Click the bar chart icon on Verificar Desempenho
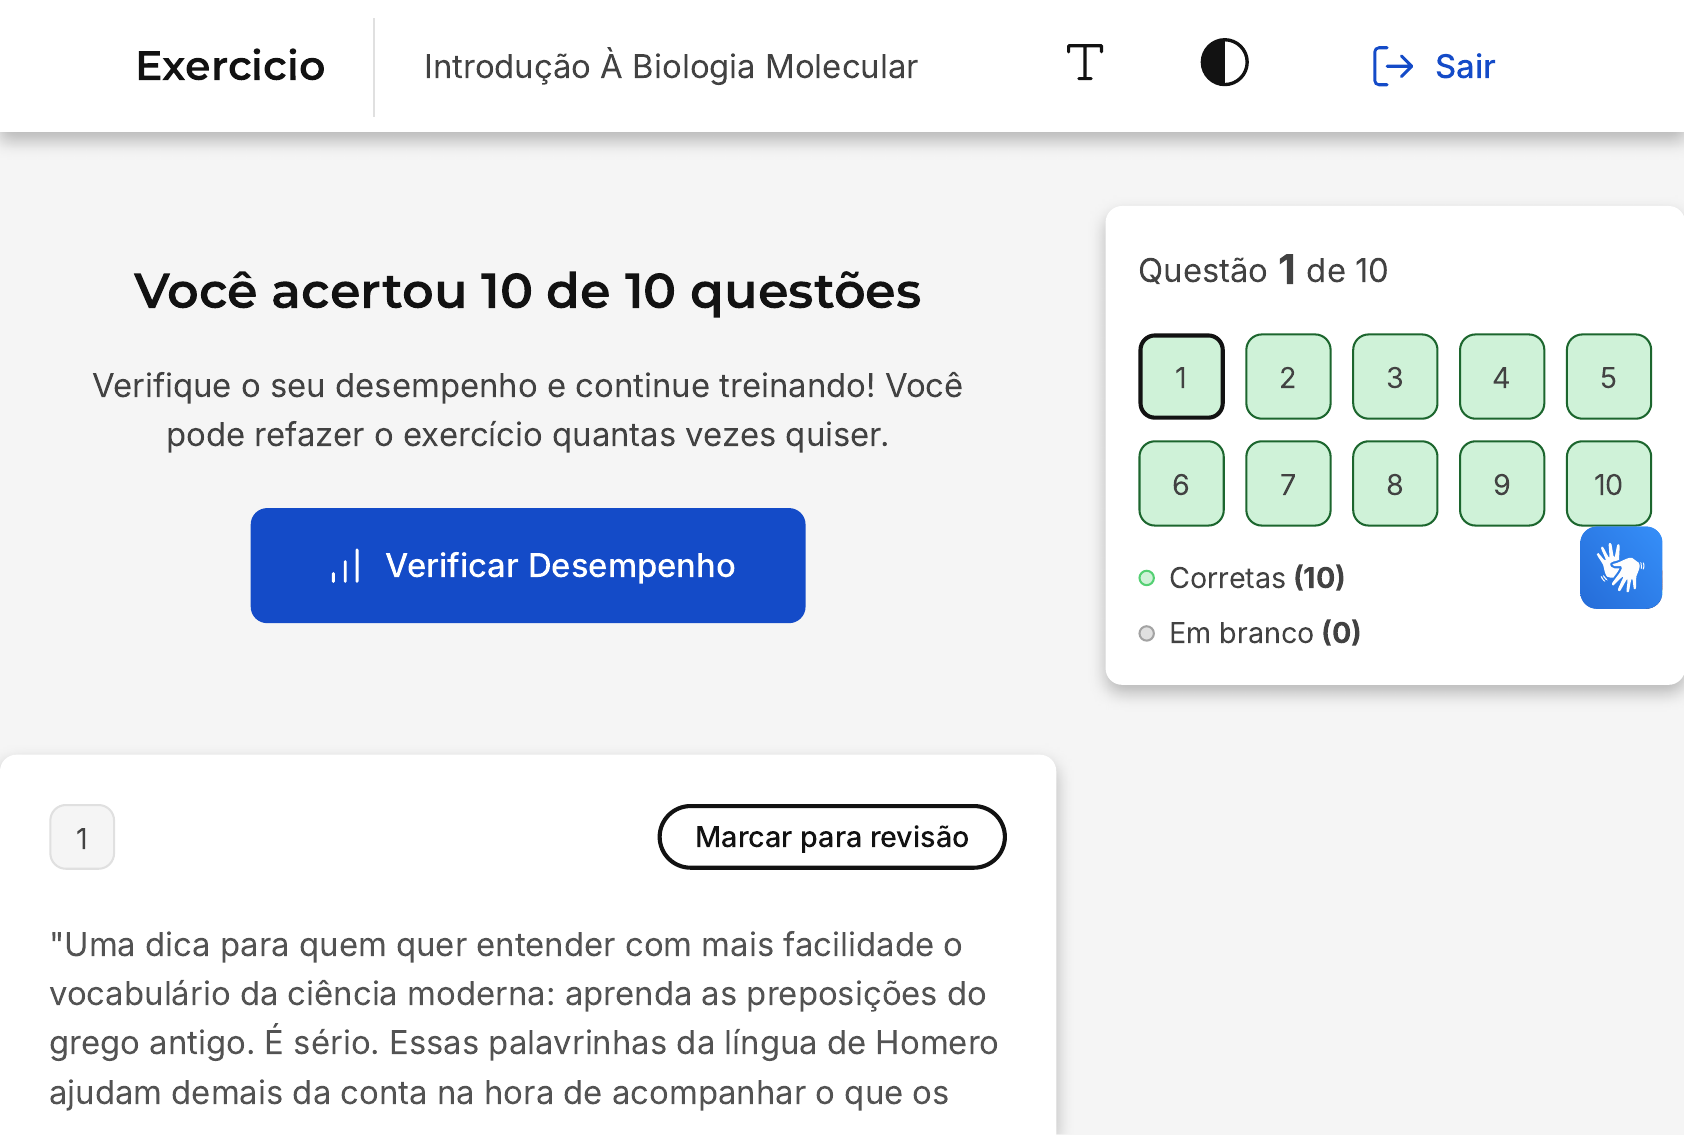This screenshot has width=1684, height=1135. (346, 567)
